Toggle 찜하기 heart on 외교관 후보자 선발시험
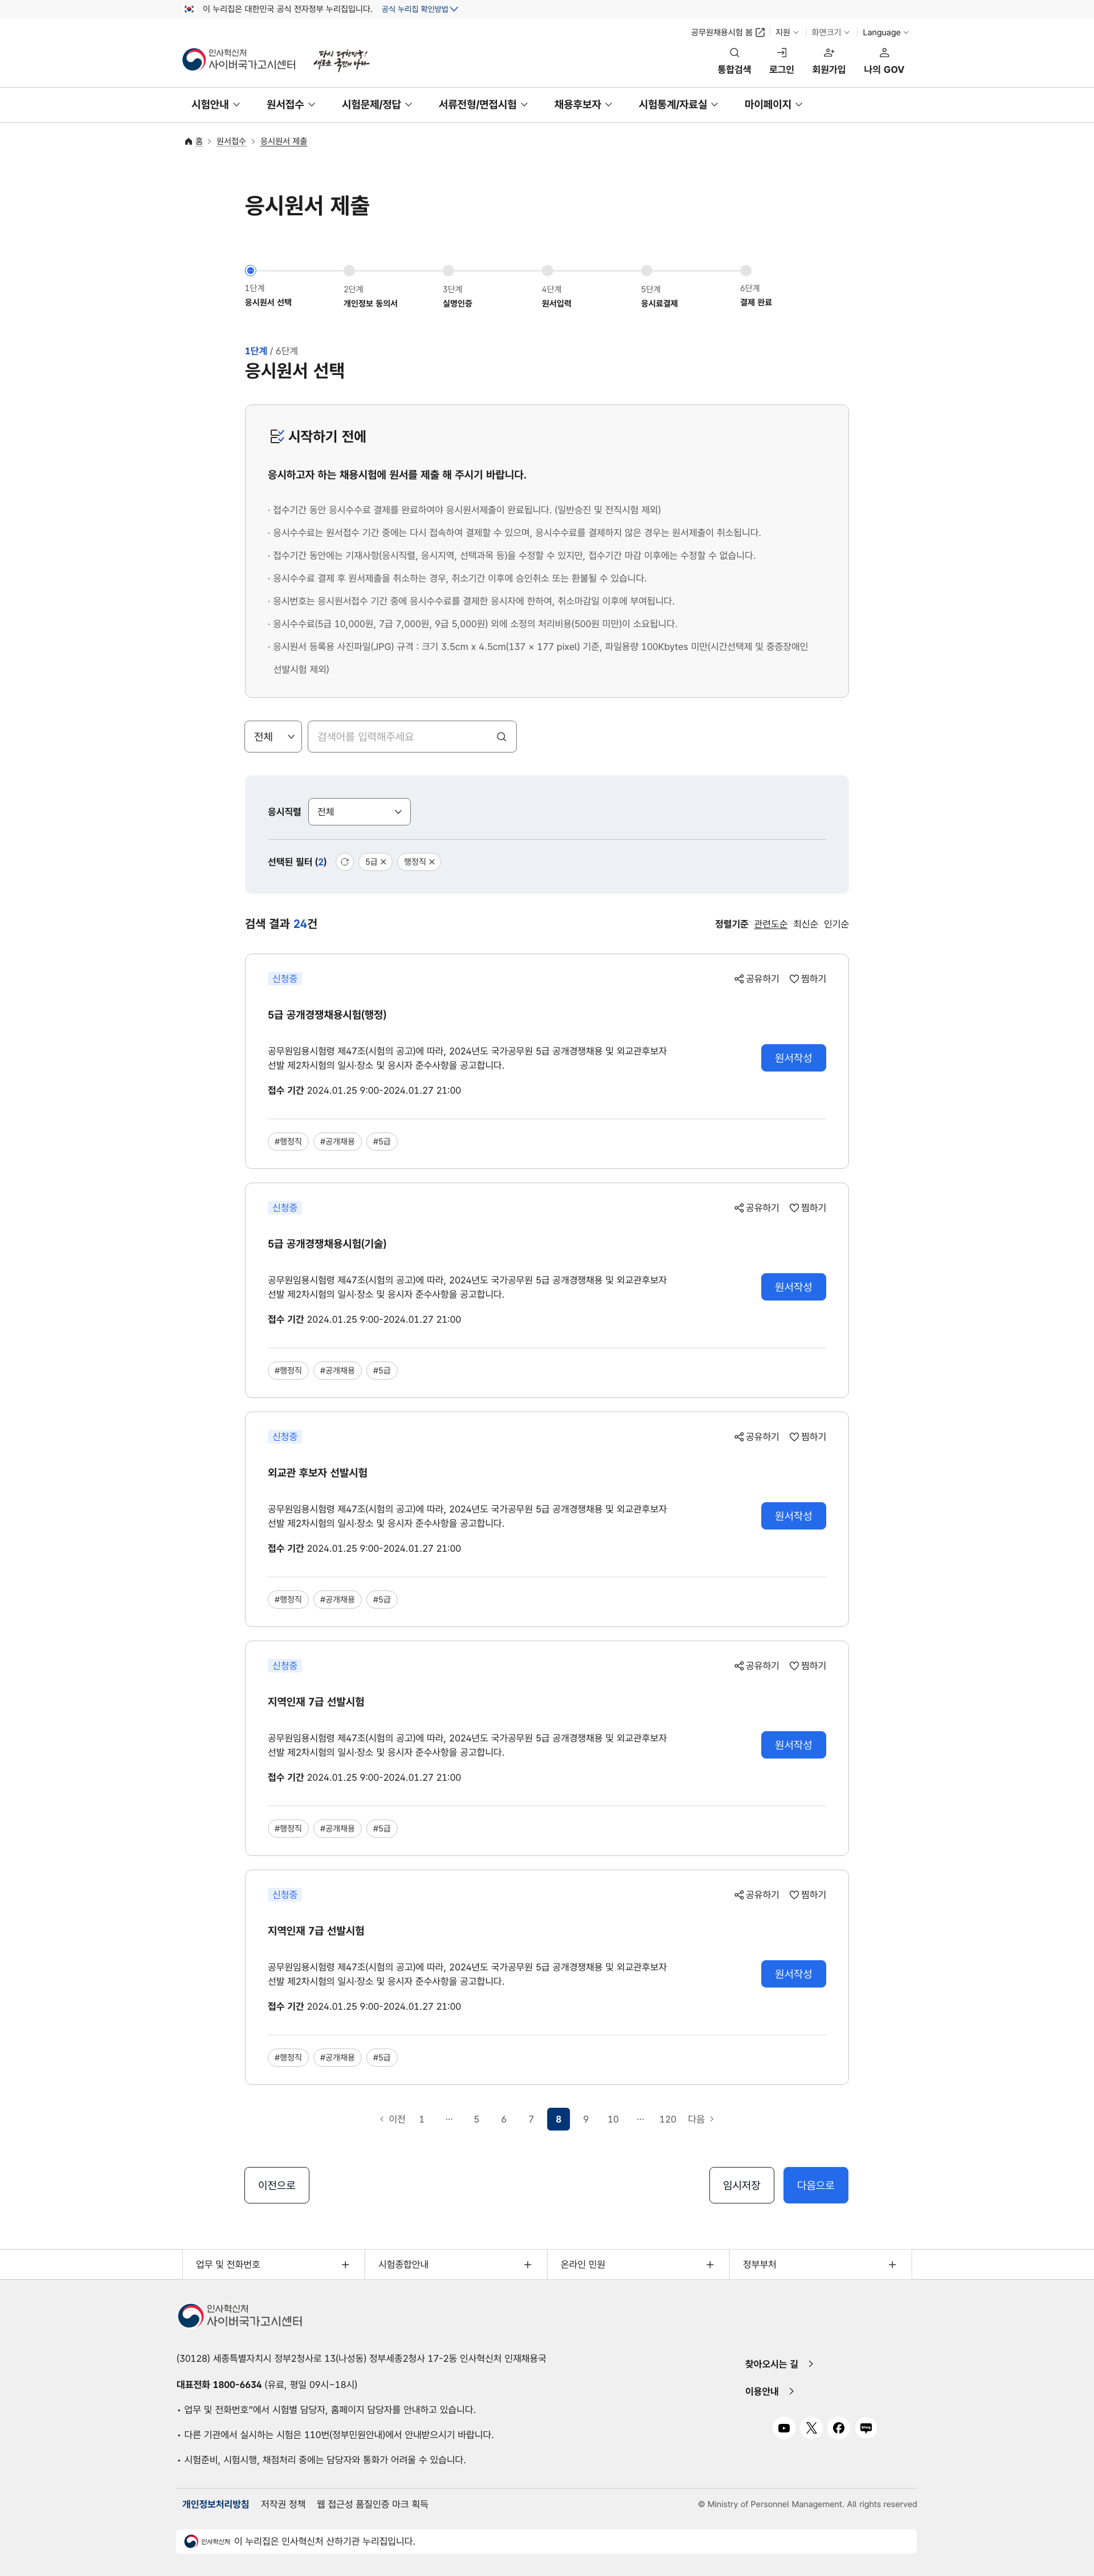 coord(794,1437)
